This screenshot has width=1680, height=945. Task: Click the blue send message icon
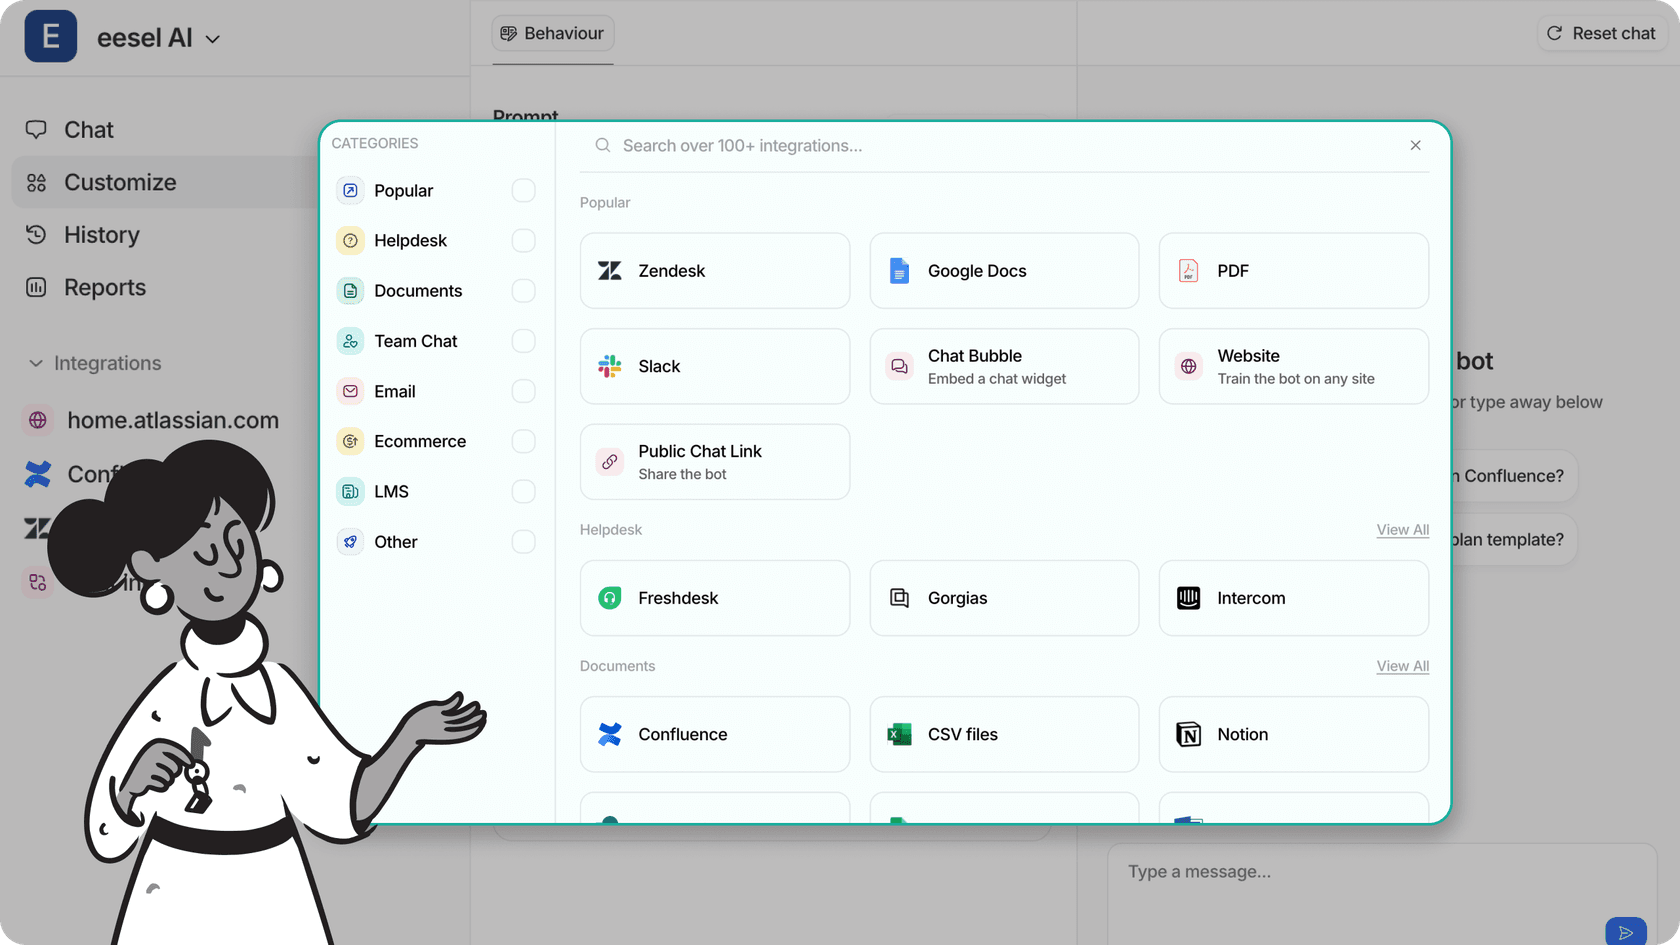[x=1626, y=931]
